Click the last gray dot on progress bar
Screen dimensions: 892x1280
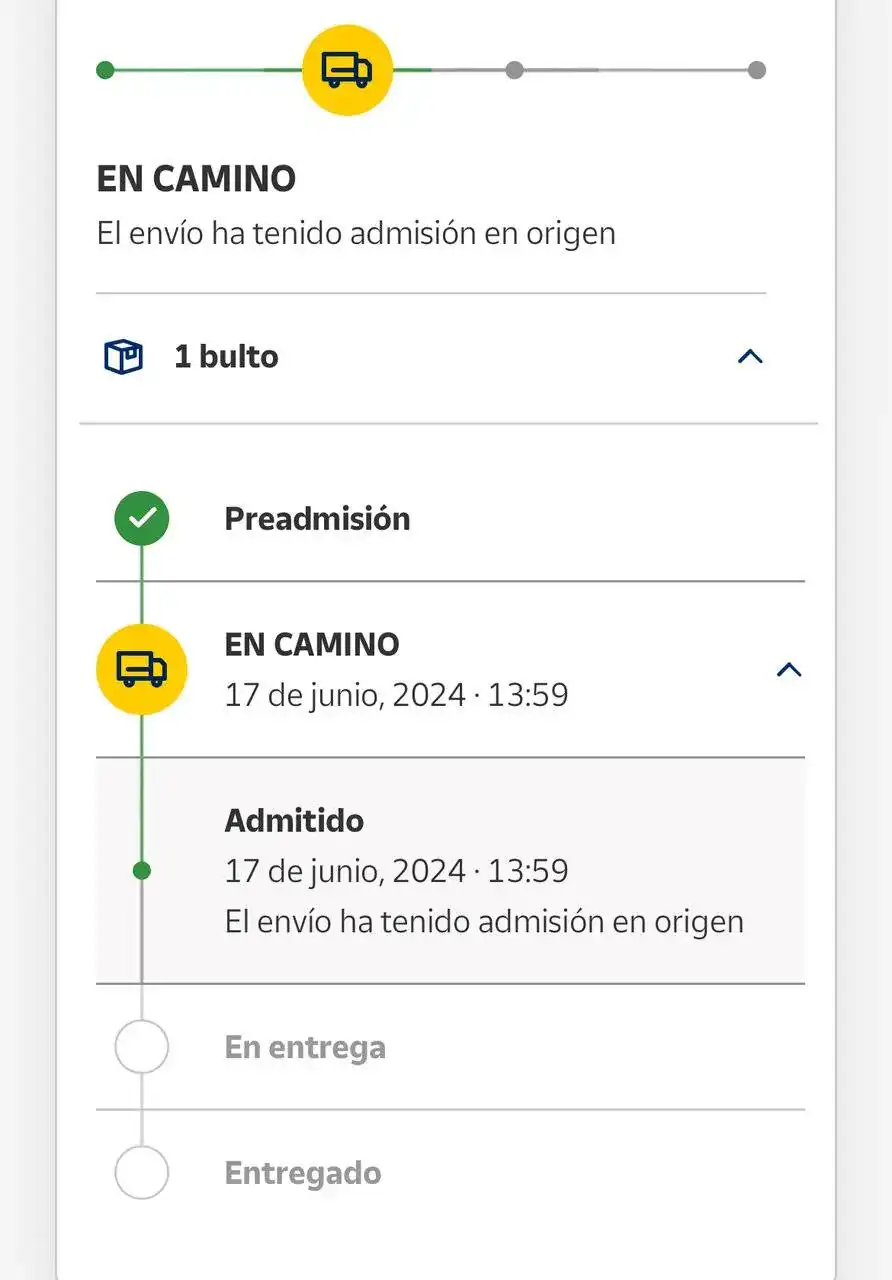coord(757,70)
